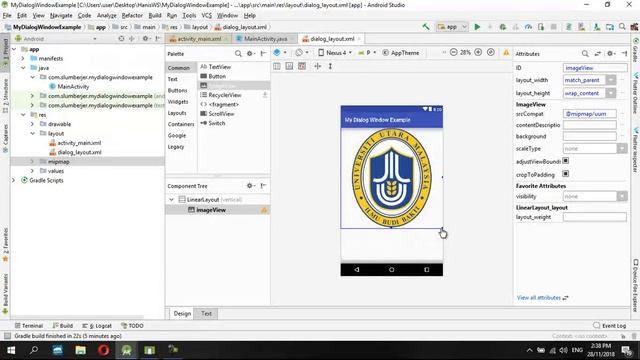Select RecyclerView in Palette
Image resolution: width=640 pixels, height=360 pixels.
[x=224, y=95]
